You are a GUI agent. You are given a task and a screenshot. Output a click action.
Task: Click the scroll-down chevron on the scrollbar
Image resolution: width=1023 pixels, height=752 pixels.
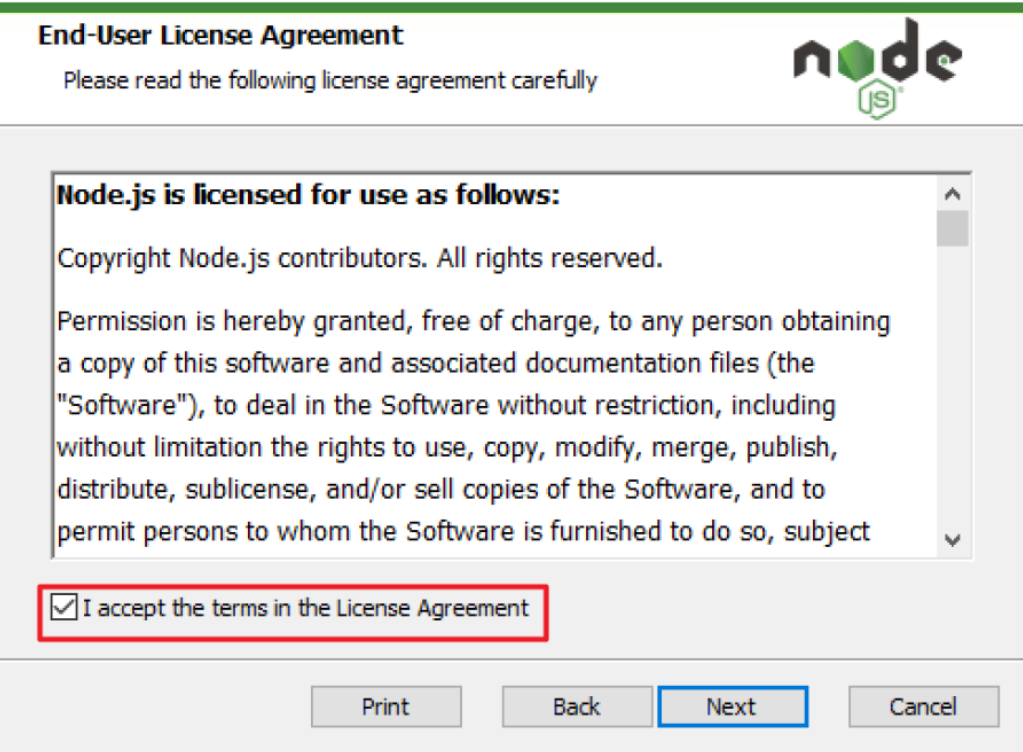click(951, 540)
